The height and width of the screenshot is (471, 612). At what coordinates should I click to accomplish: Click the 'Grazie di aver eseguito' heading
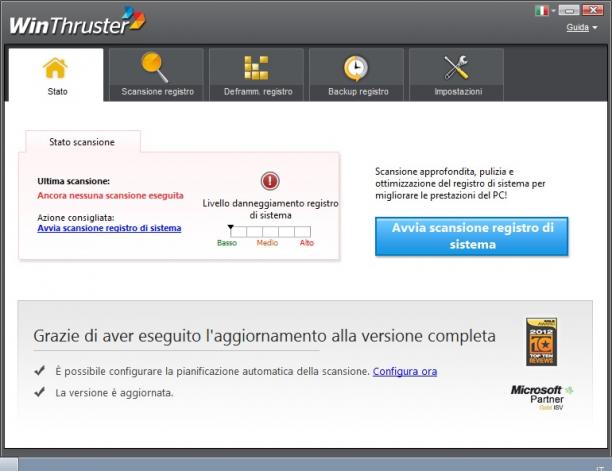click(264, 336)
